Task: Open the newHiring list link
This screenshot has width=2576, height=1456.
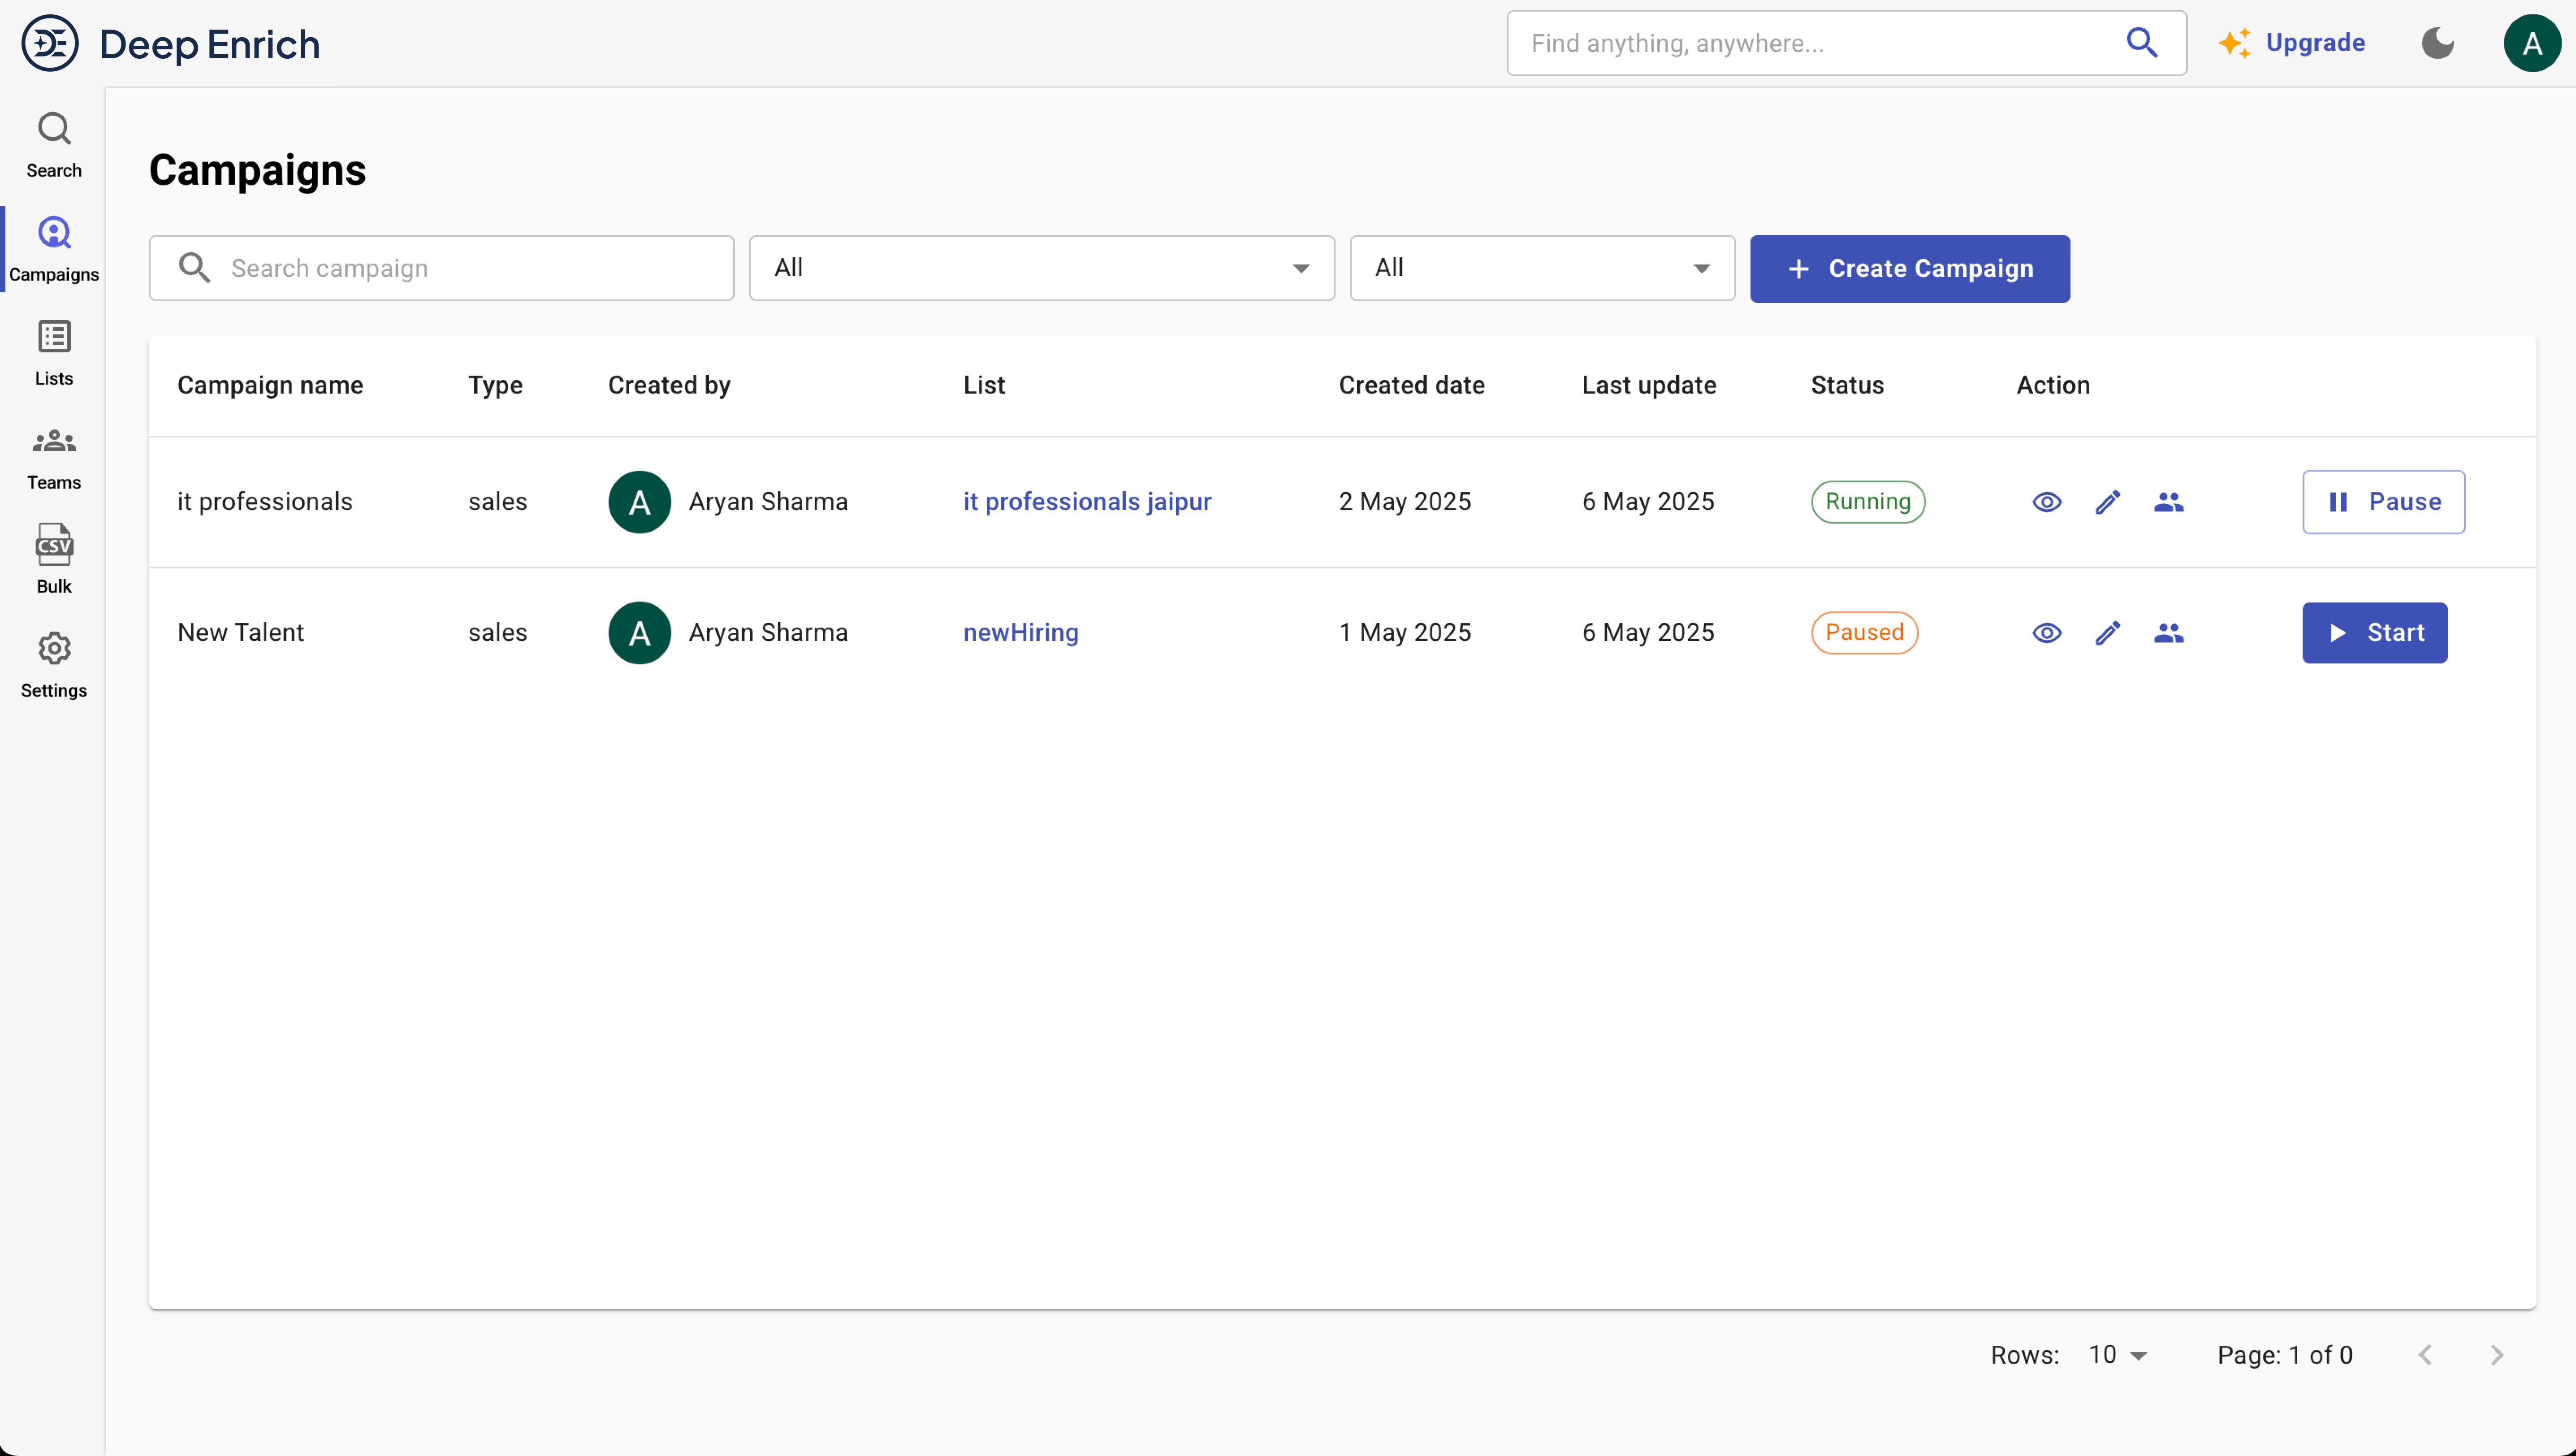Action: coord(1020,633)
